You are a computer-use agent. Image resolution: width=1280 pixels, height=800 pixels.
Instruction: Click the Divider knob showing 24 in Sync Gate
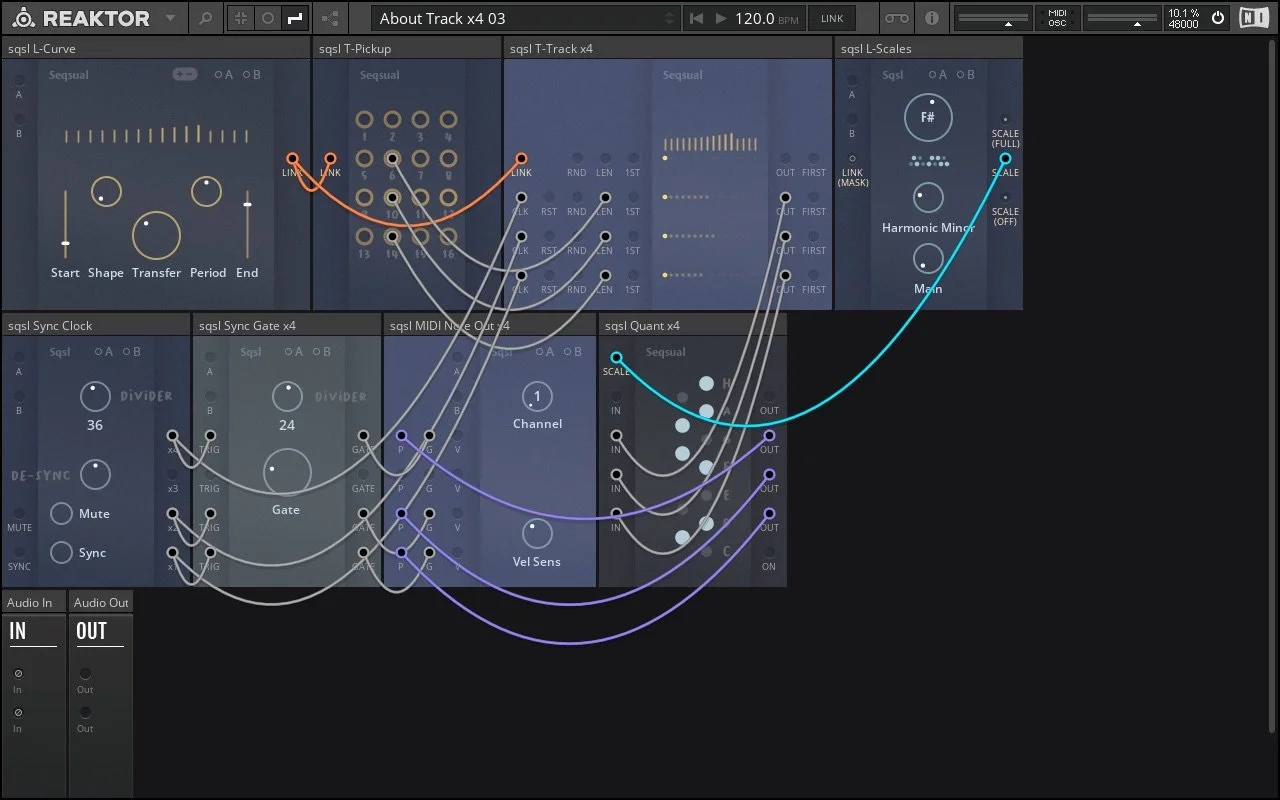point(287,397)
